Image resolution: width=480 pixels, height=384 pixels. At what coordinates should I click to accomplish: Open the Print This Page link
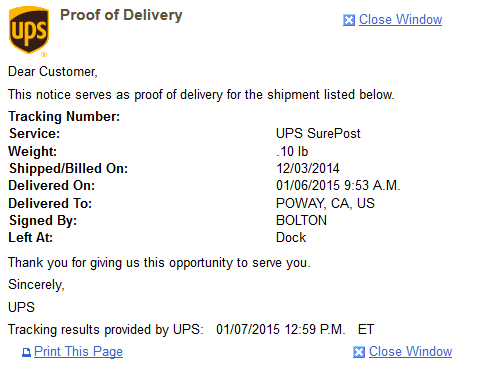(78, 352)
